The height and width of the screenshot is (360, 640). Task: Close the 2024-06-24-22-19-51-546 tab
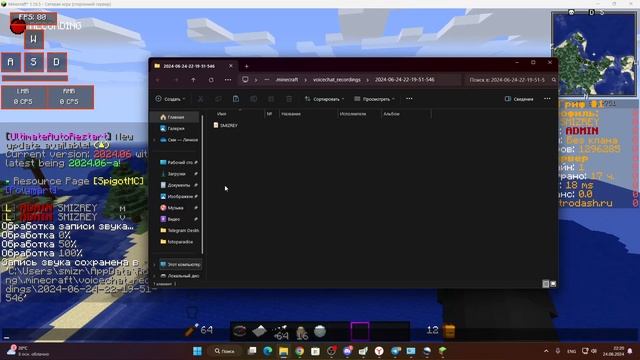(x=231, y=66)
